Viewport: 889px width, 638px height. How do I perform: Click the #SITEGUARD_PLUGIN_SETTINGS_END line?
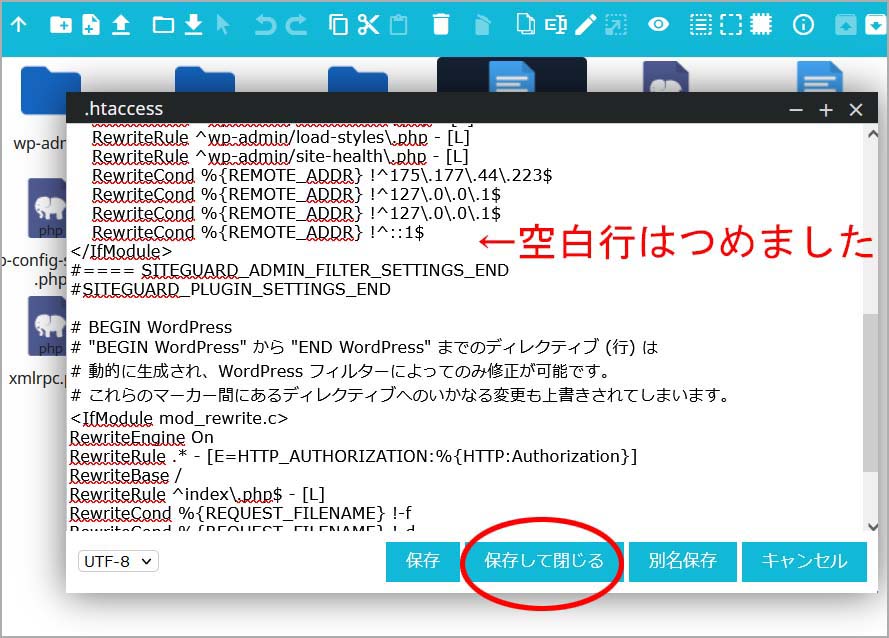click(231, 290)
